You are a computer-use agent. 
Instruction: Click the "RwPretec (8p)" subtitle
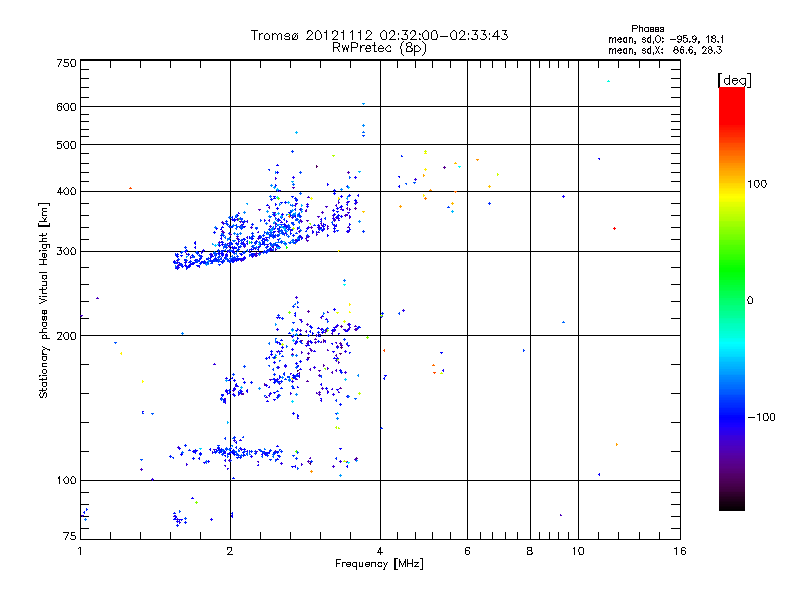point(379,48)
